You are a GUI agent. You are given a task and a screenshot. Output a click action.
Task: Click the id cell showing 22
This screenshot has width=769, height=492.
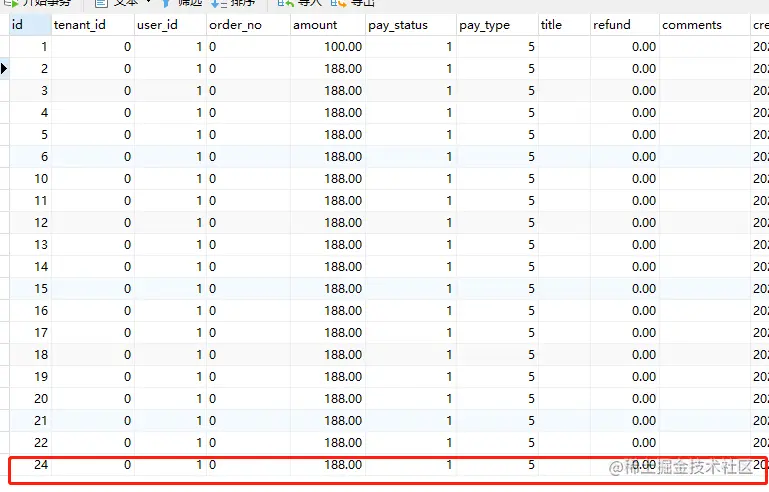click(30, 442)
